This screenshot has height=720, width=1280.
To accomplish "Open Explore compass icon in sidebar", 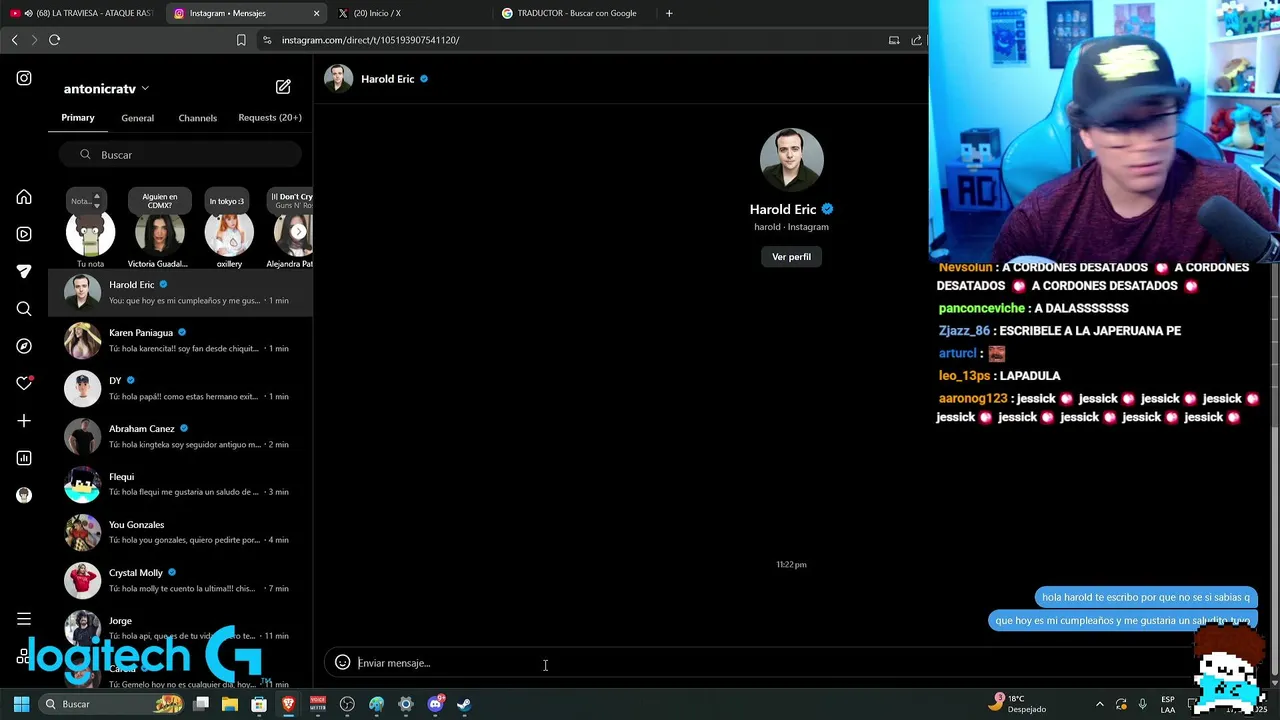I will pyautogui.click(x=24, y=346).
